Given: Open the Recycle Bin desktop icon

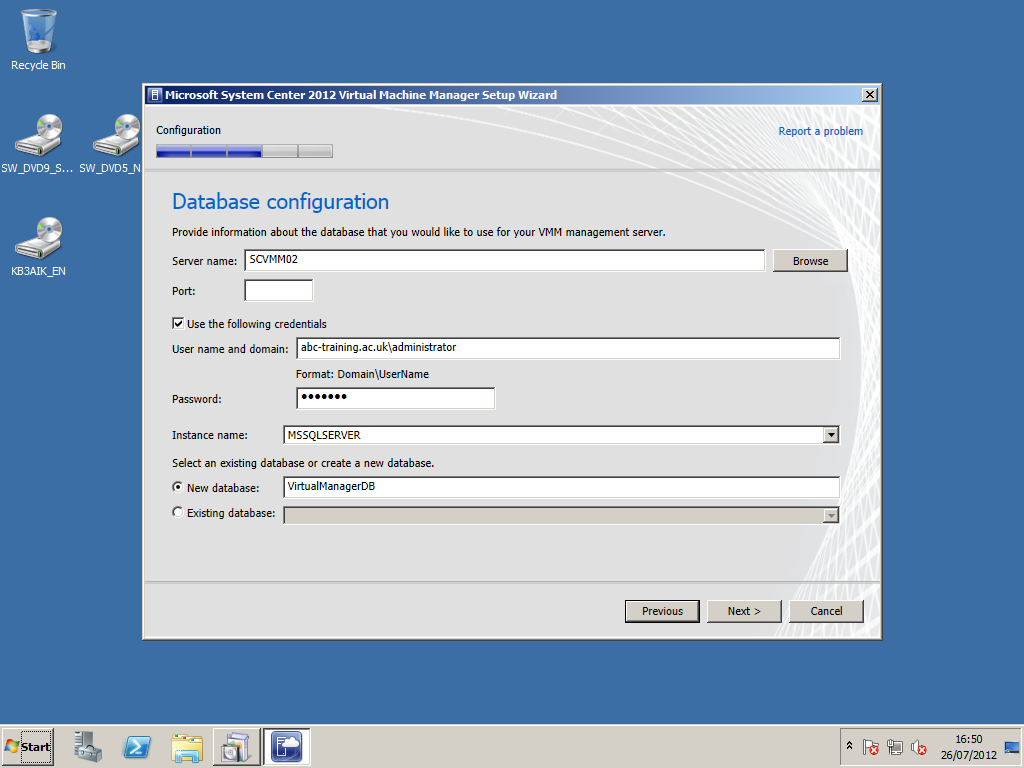Looking at the screenshot, I should (39, 39).
